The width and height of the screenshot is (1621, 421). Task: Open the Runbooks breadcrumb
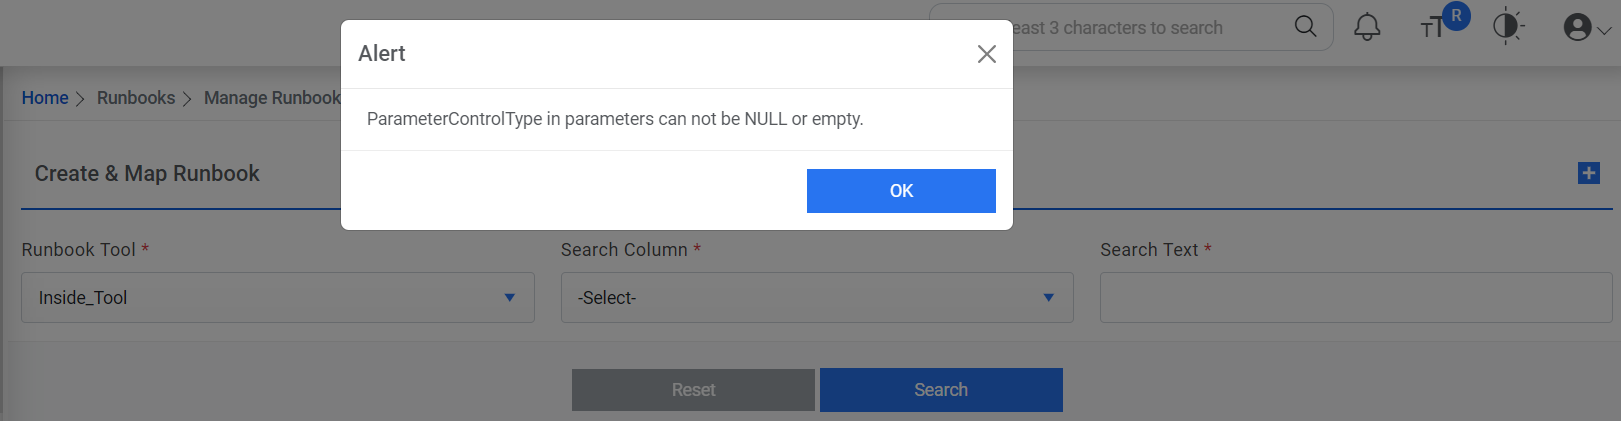(x=136, y=98)
